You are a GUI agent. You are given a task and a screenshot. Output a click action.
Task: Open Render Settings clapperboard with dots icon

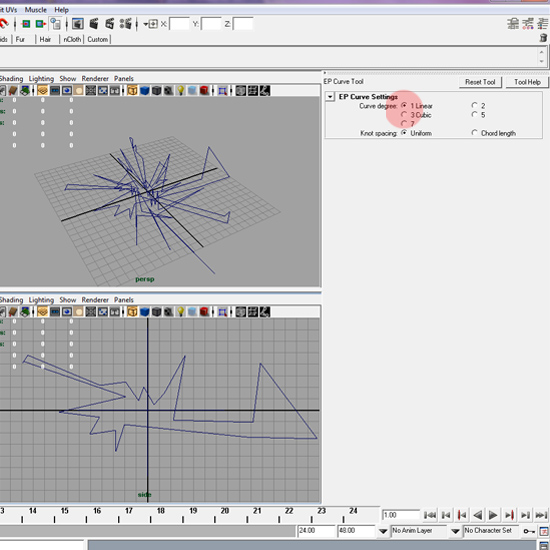[126, 24]
